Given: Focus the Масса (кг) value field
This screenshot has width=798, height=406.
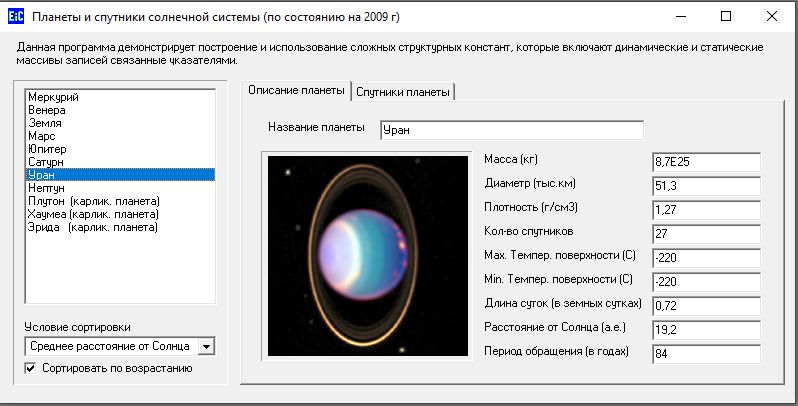Looking at the screenshot, I should coord(706,162).
